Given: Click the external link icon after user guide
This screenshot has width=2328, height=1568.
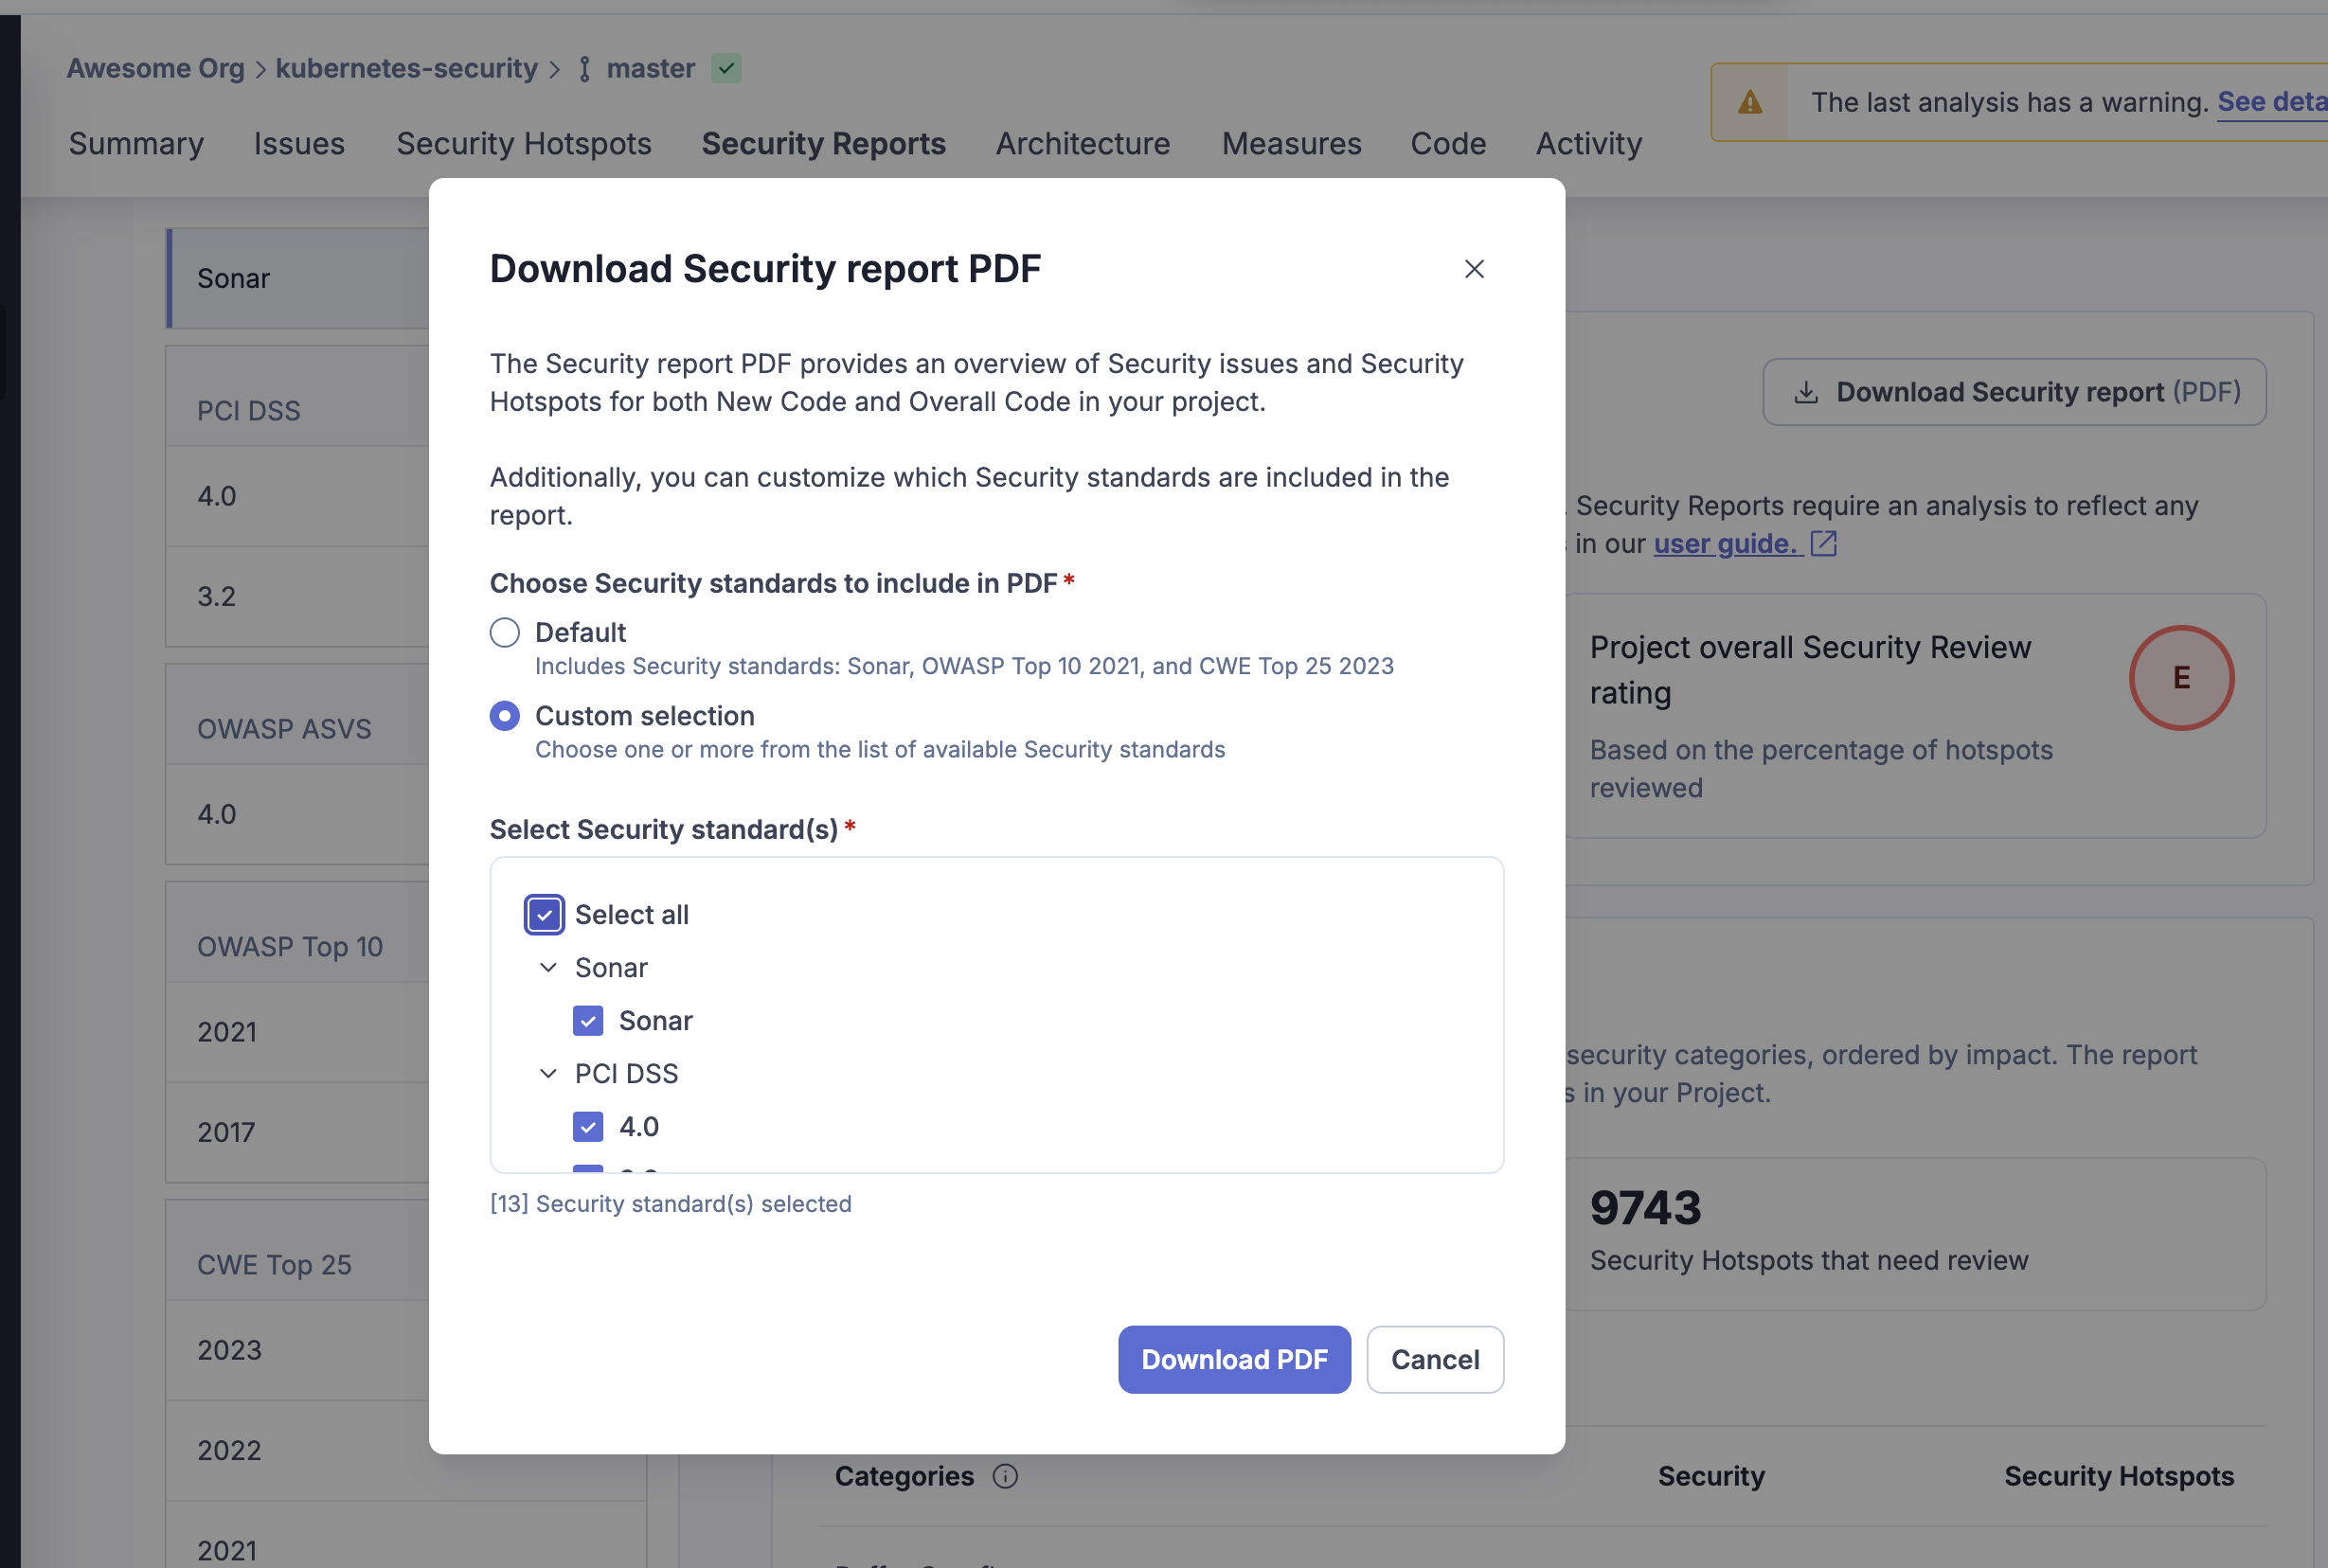Looking at the screenshot, I should (x=1823, y=543).
